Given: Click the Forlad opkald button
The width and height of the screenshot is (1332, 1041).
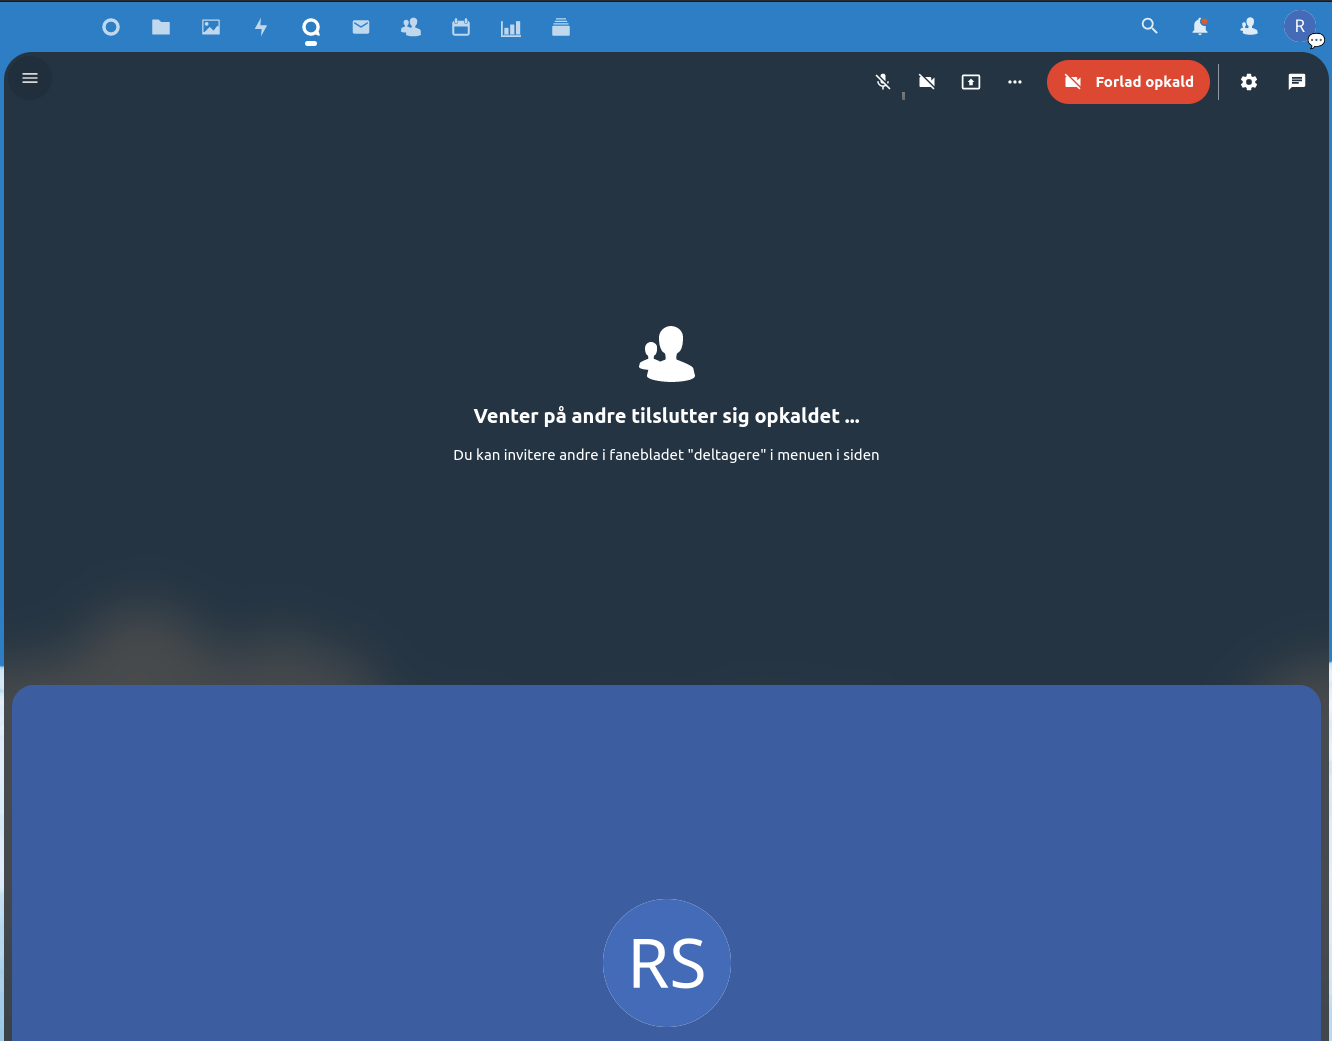Looking at the screenshot, I should pos(1128,82).
